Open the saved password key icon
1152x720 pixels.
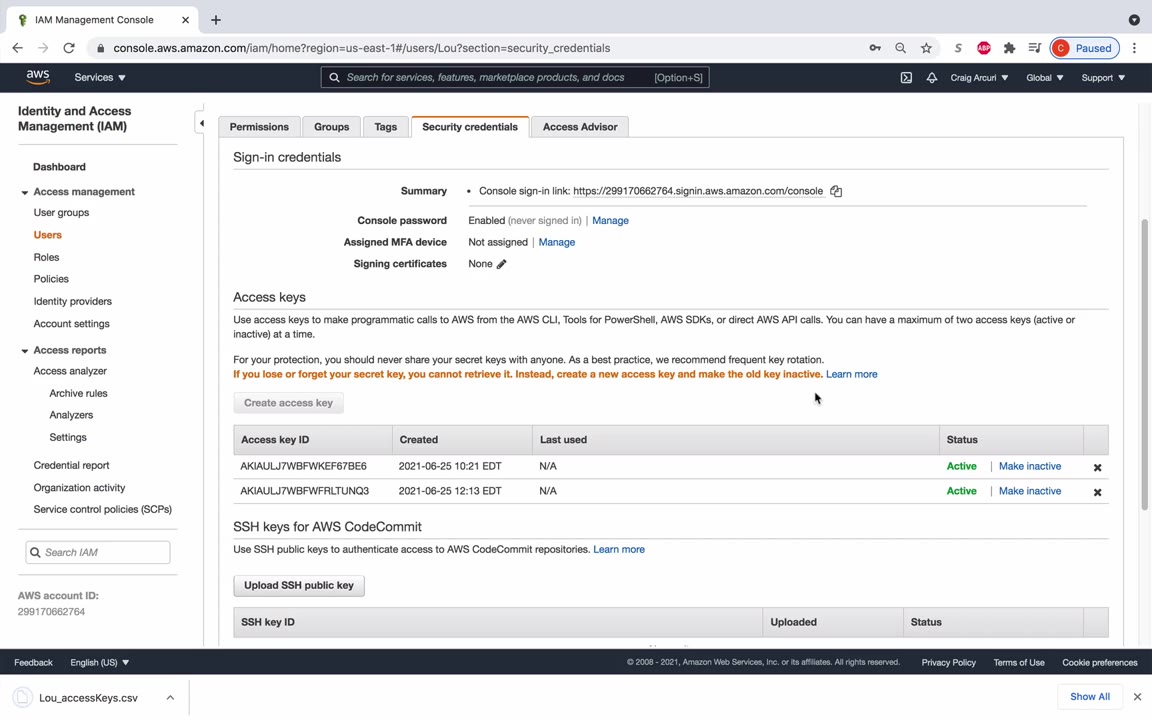874,48
